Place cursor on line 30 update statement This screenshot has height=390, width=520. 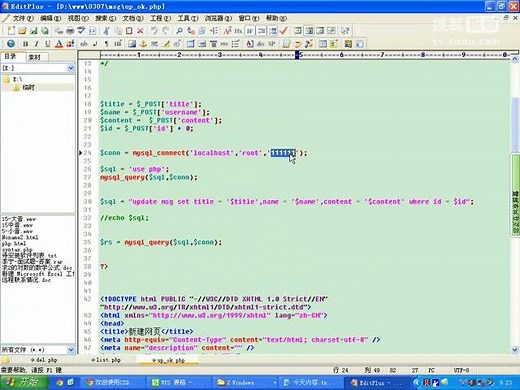[287, 202]
